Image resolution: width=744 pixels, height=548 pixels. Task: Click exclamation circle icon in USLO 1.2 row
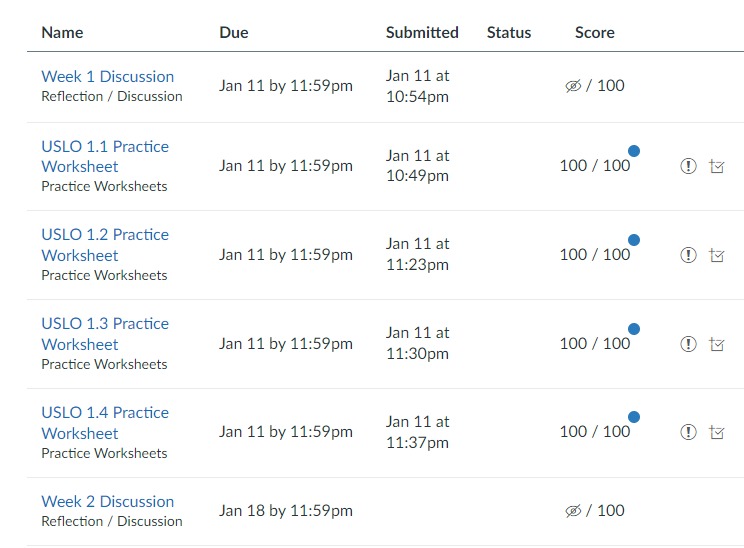click(688, 255)
